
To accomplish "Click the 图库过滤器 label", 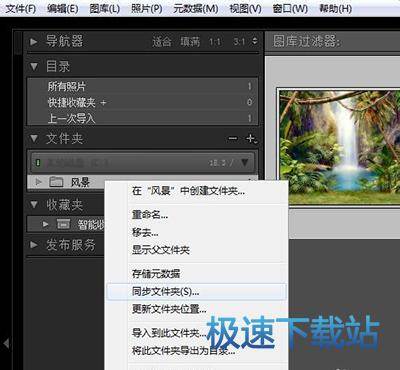I will pos(306,41).
